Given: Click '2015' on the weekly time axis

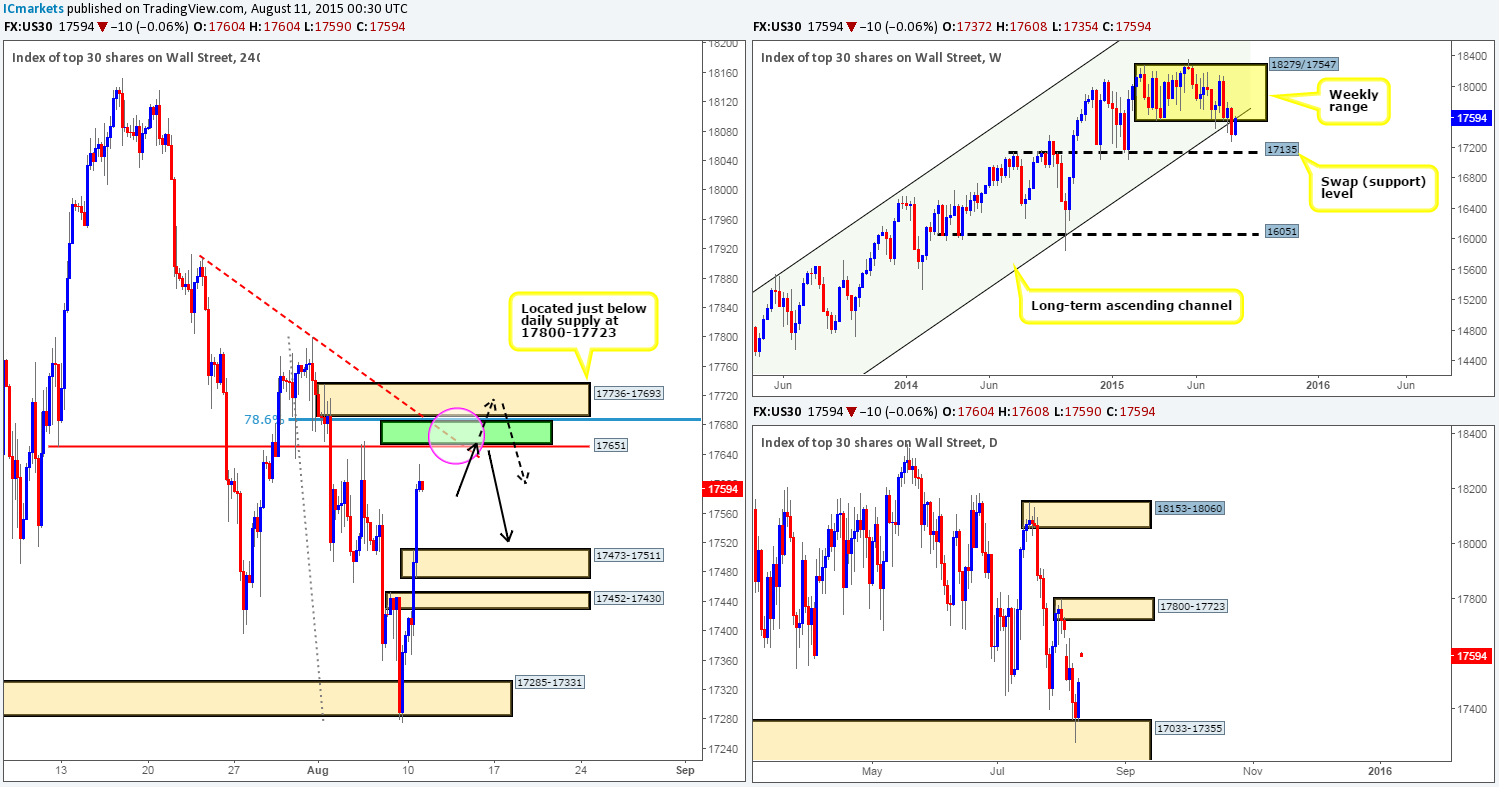Looking at the screenshot, I should [1112, 385].
